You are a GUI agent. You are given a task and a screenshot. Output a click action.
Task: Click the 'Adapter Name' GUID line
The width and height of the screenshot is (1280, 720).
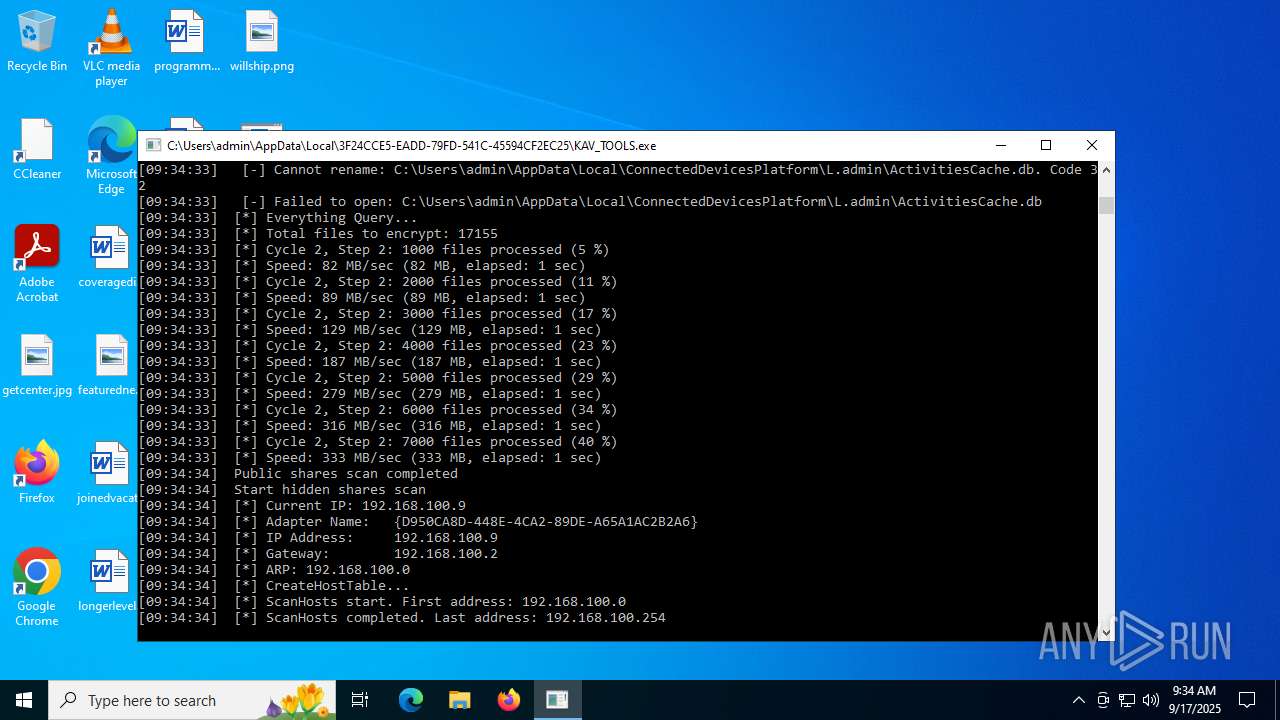coord(418,521)
